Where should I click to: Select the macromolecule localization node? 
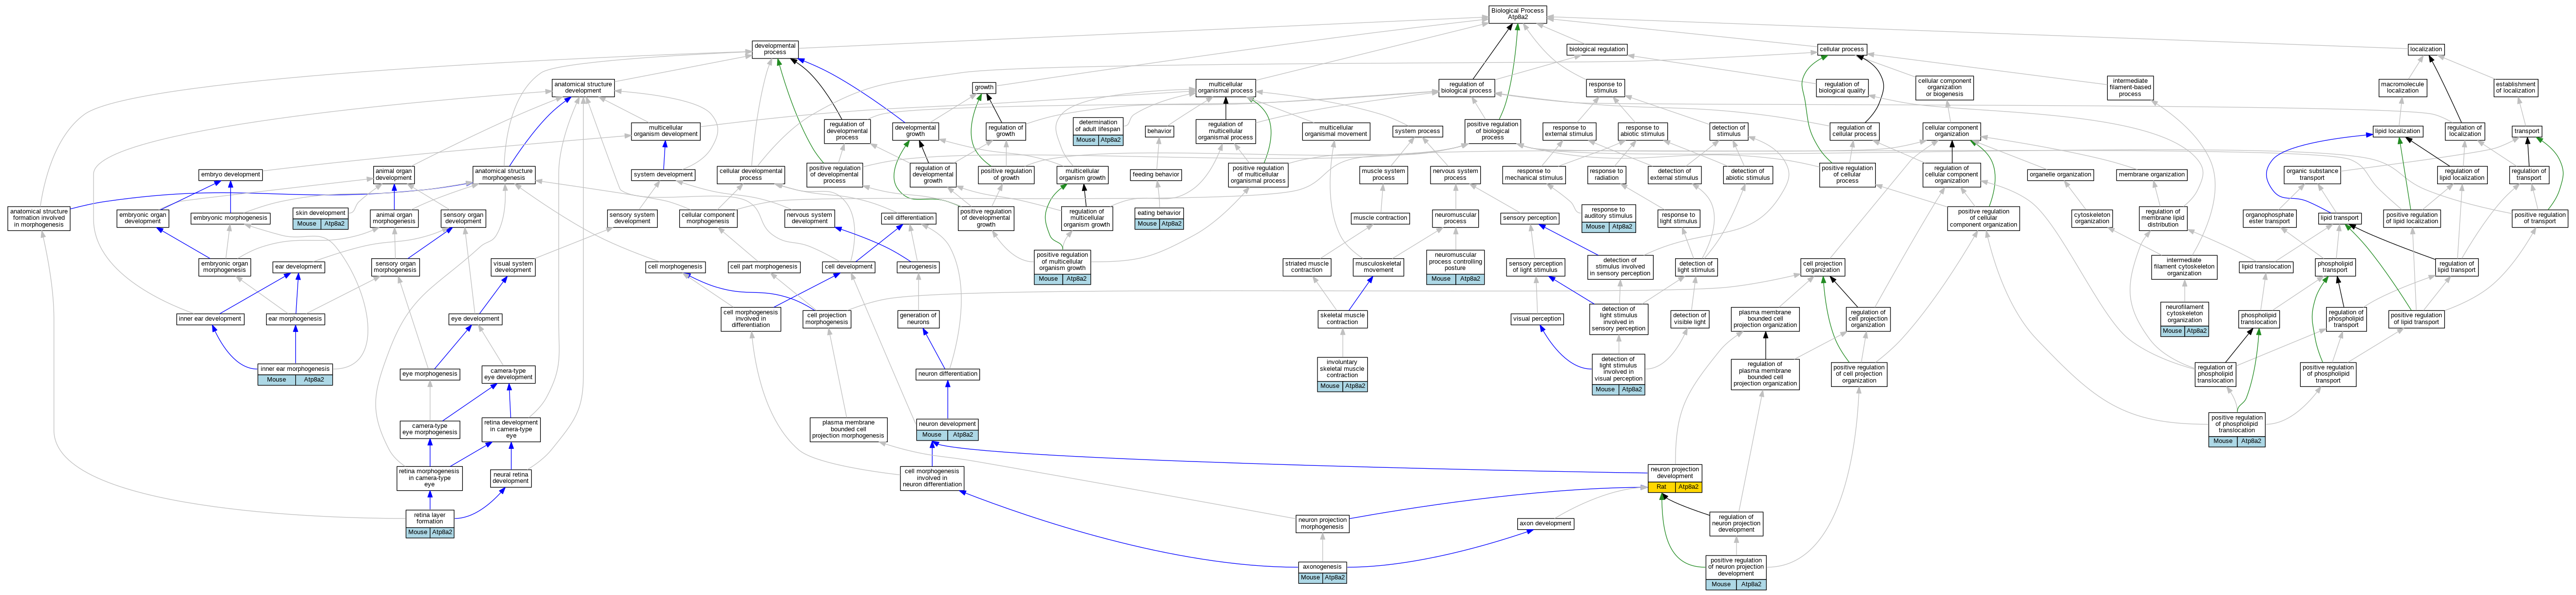pos(2402,87)
